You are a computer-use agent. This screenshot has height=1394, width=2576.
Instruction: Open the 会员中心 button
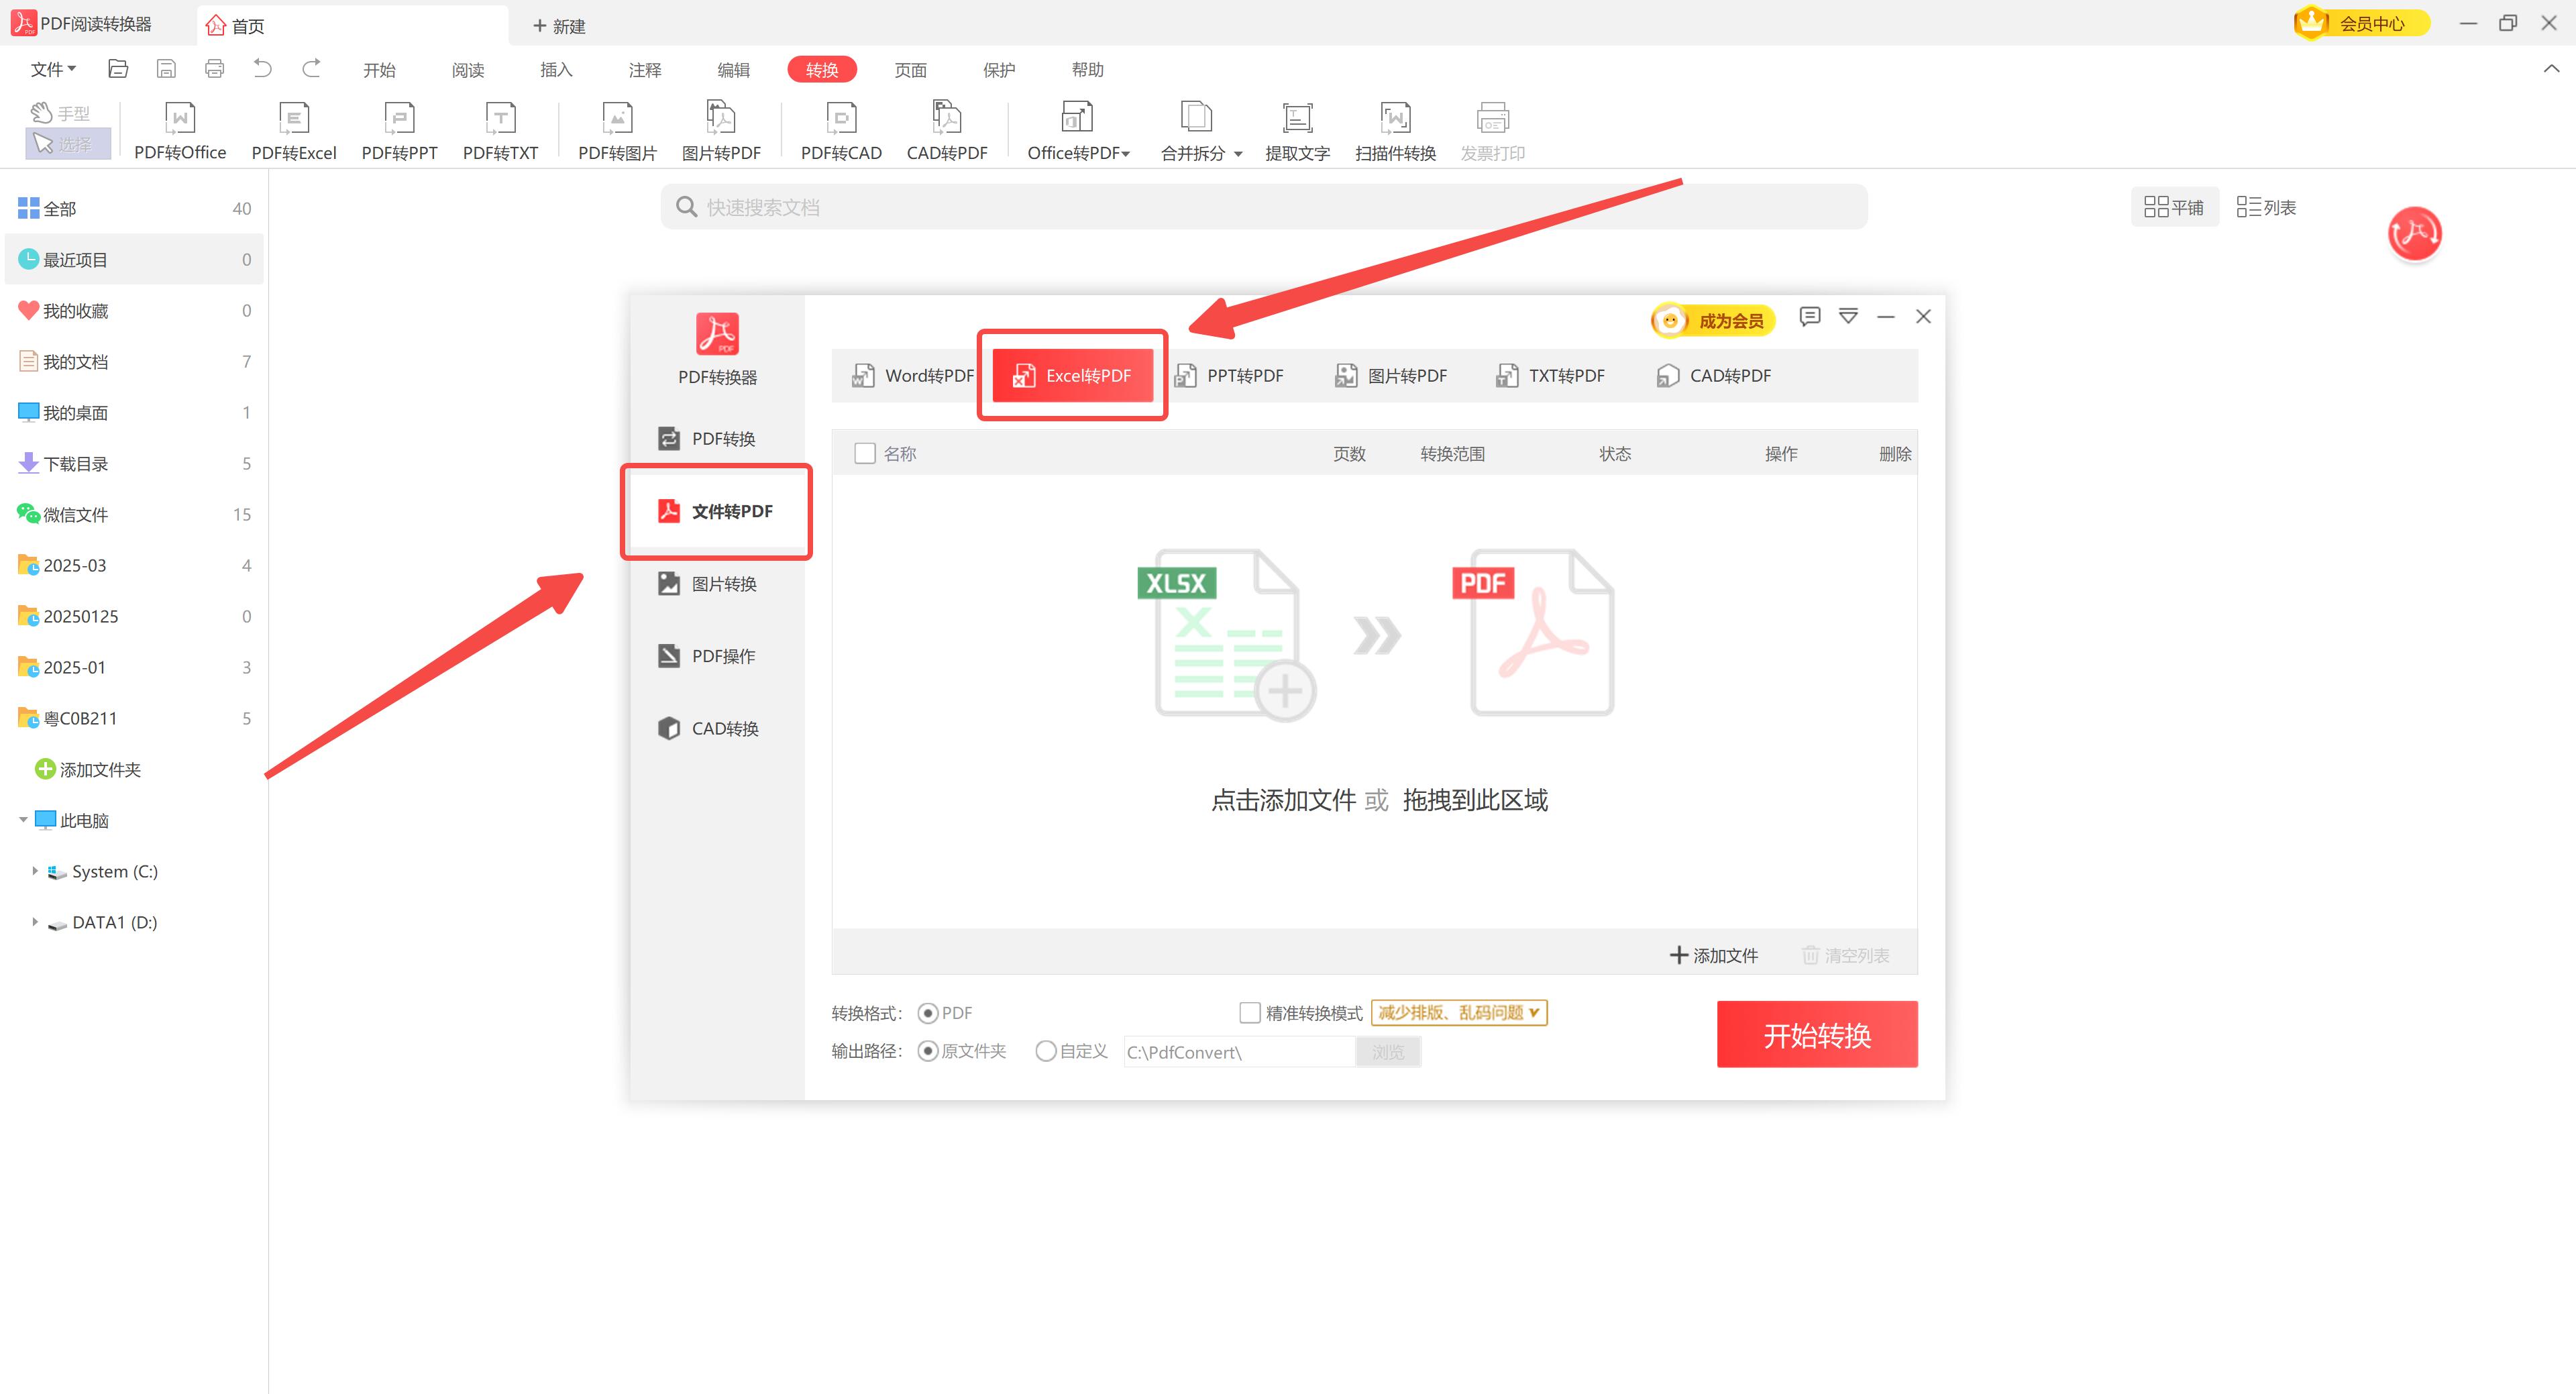point(2362,23)
